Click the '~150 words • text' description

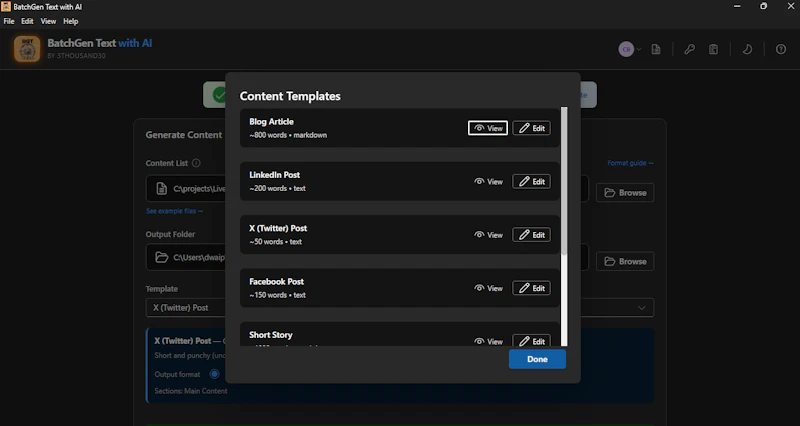coord(278,295)
